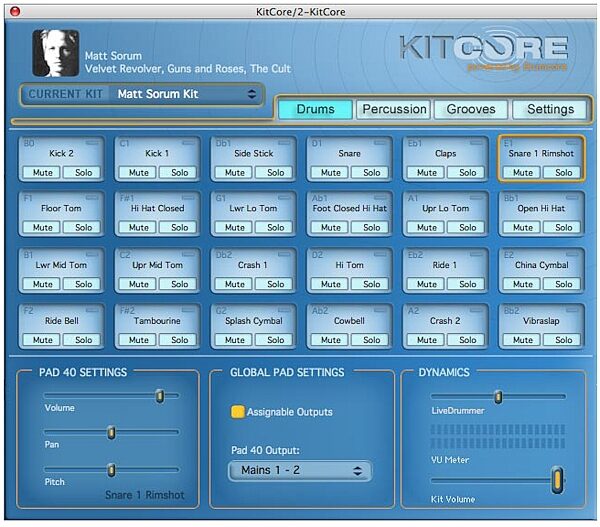The image size is (600, 527).
Task: Mute the Ride 1 pad
Action: (x=427, y=284)
